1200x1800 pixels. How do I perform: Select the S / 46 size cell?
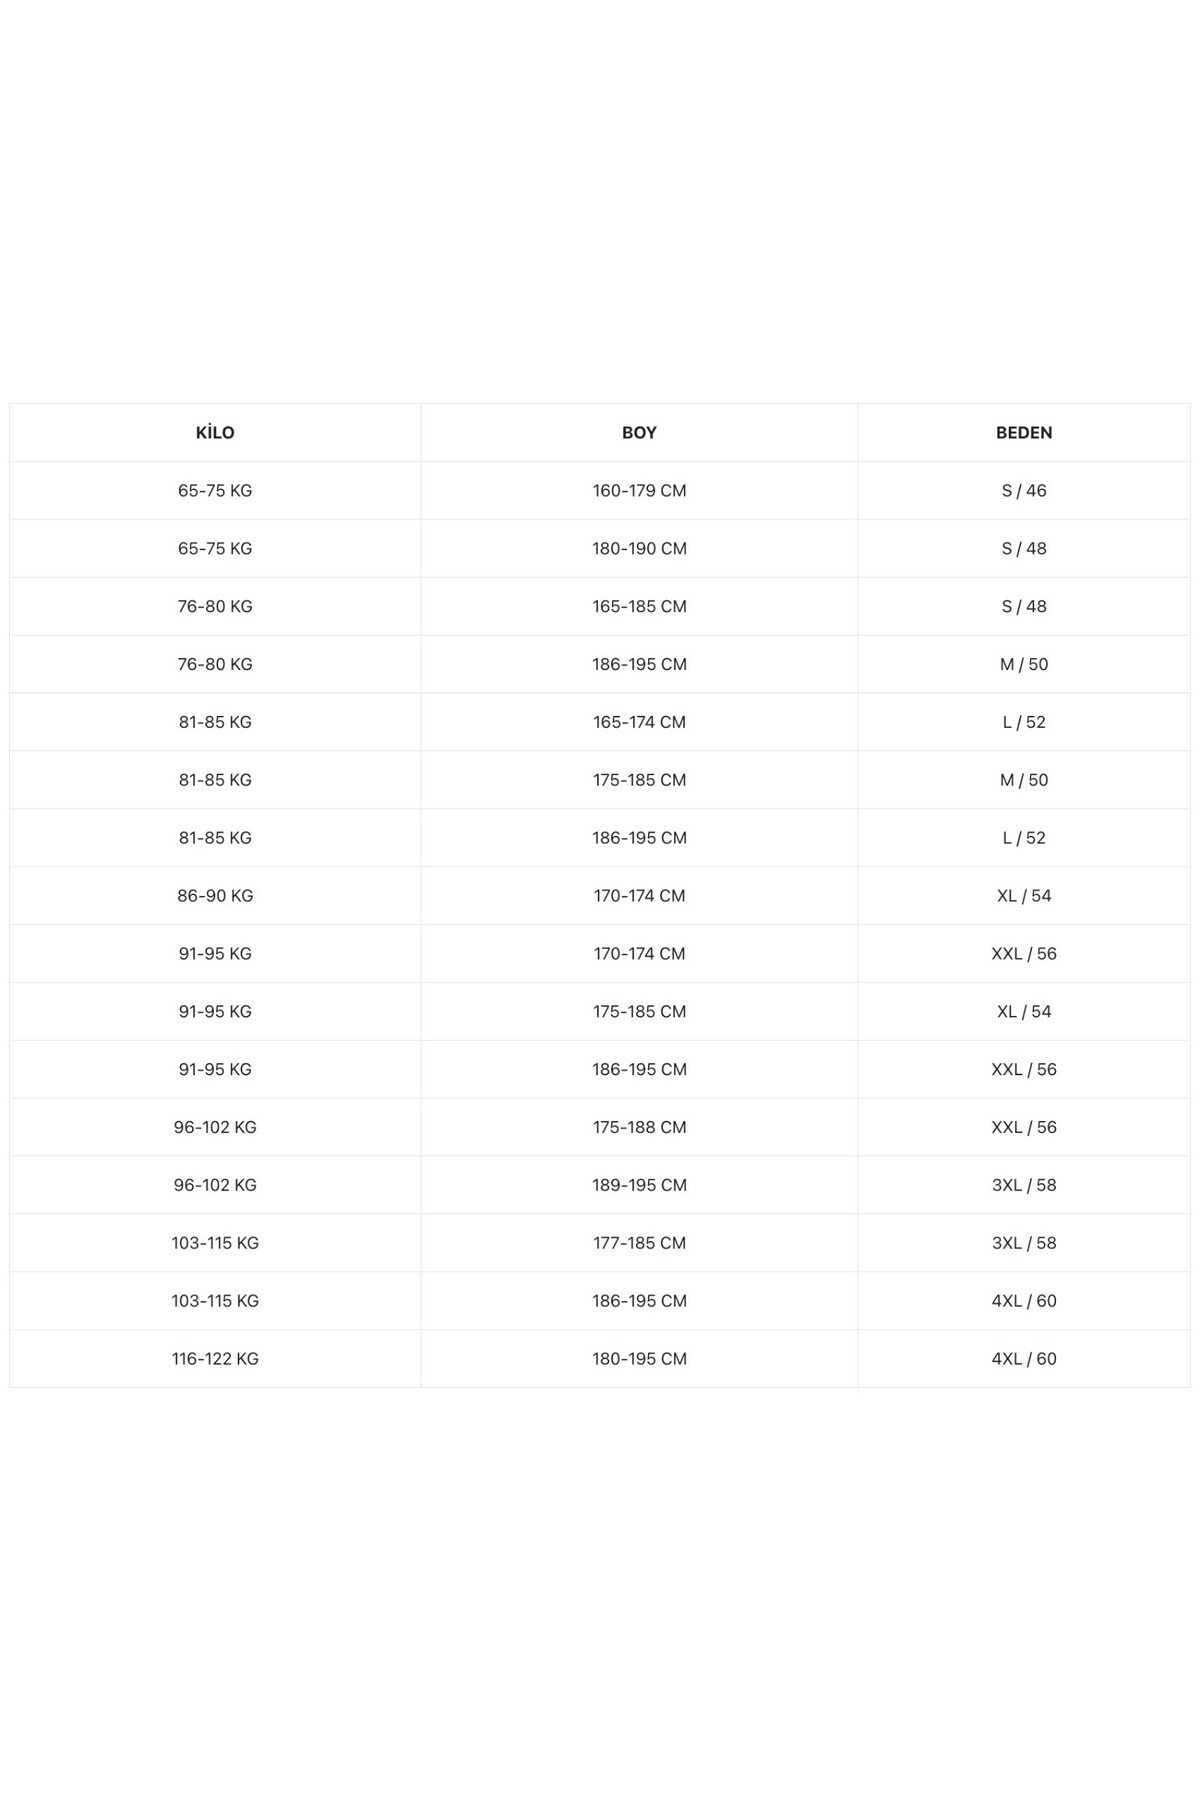tap(1024, 491)
